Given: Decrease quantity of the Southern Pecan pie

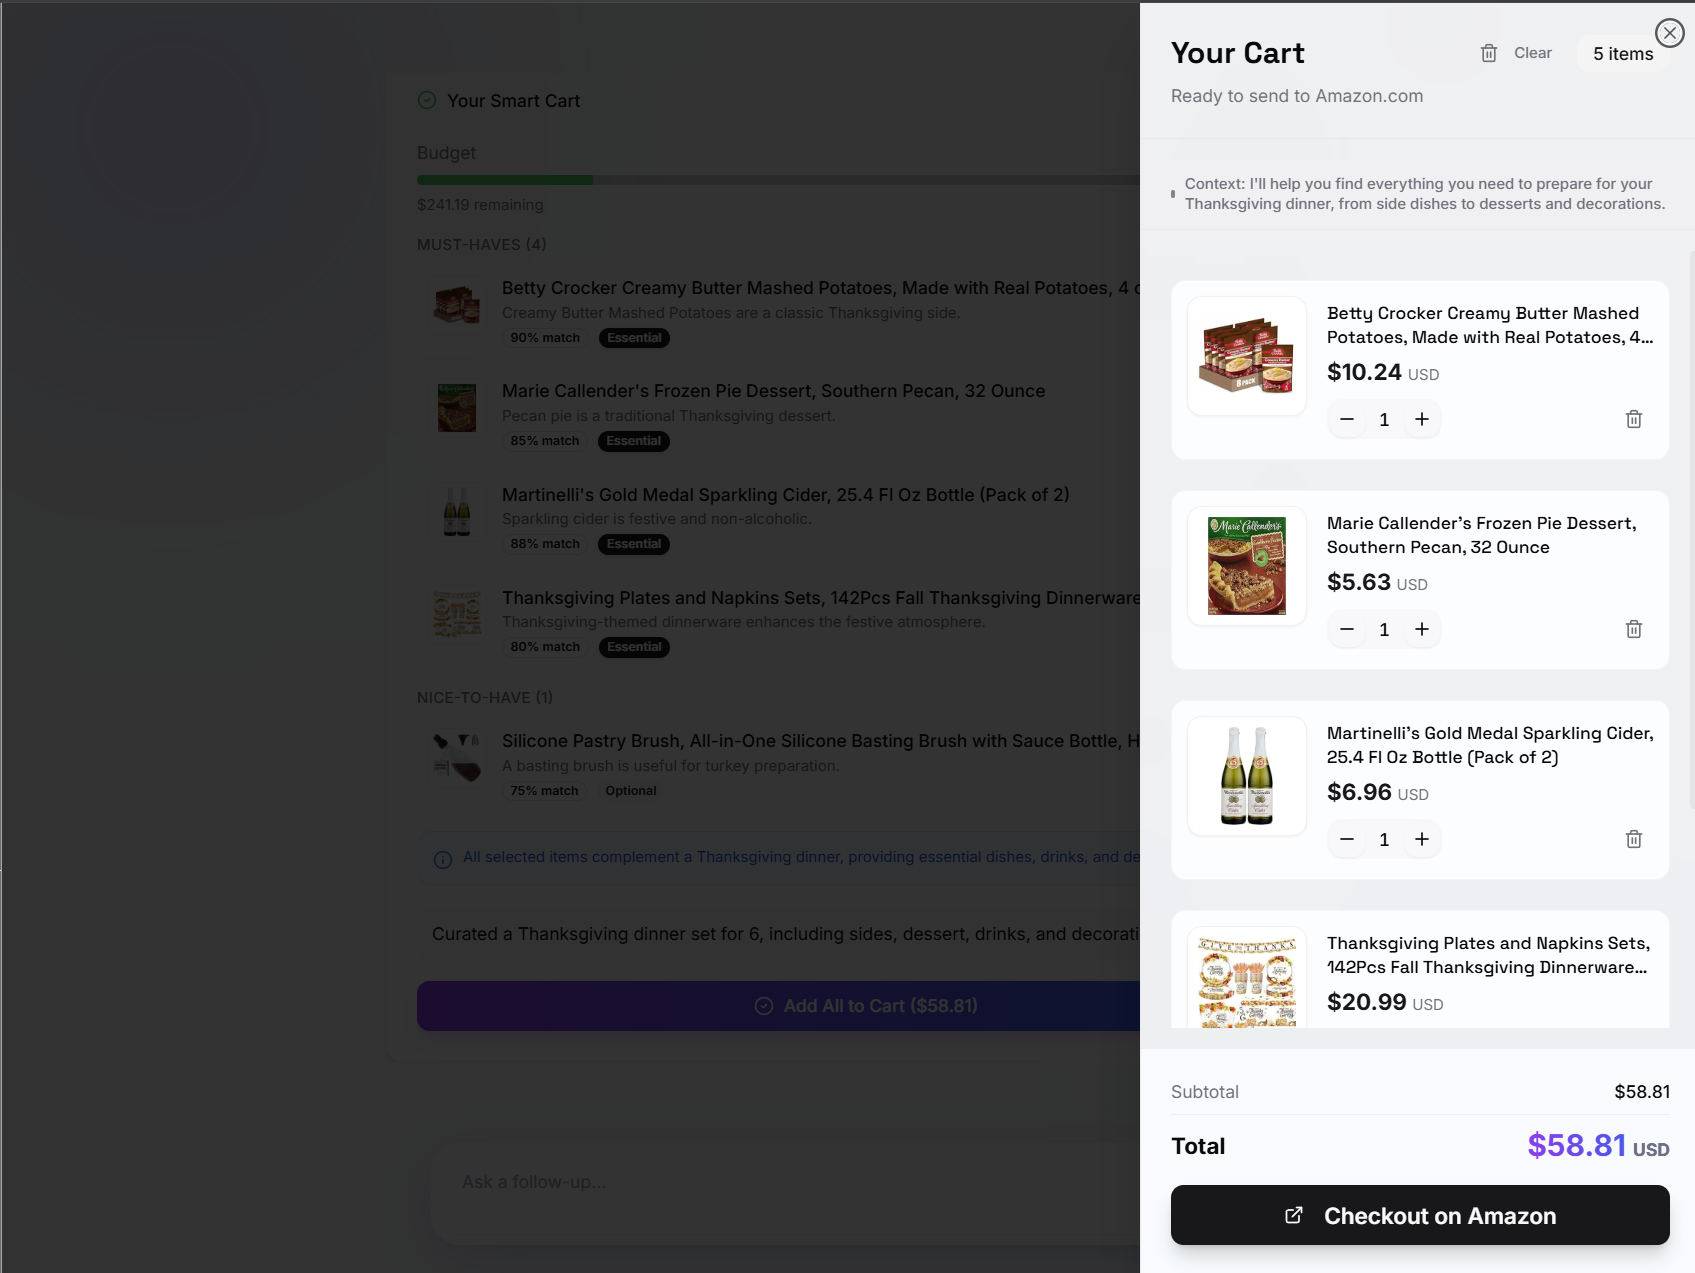Looking at the screenshot, I should tap(1346, 629).
